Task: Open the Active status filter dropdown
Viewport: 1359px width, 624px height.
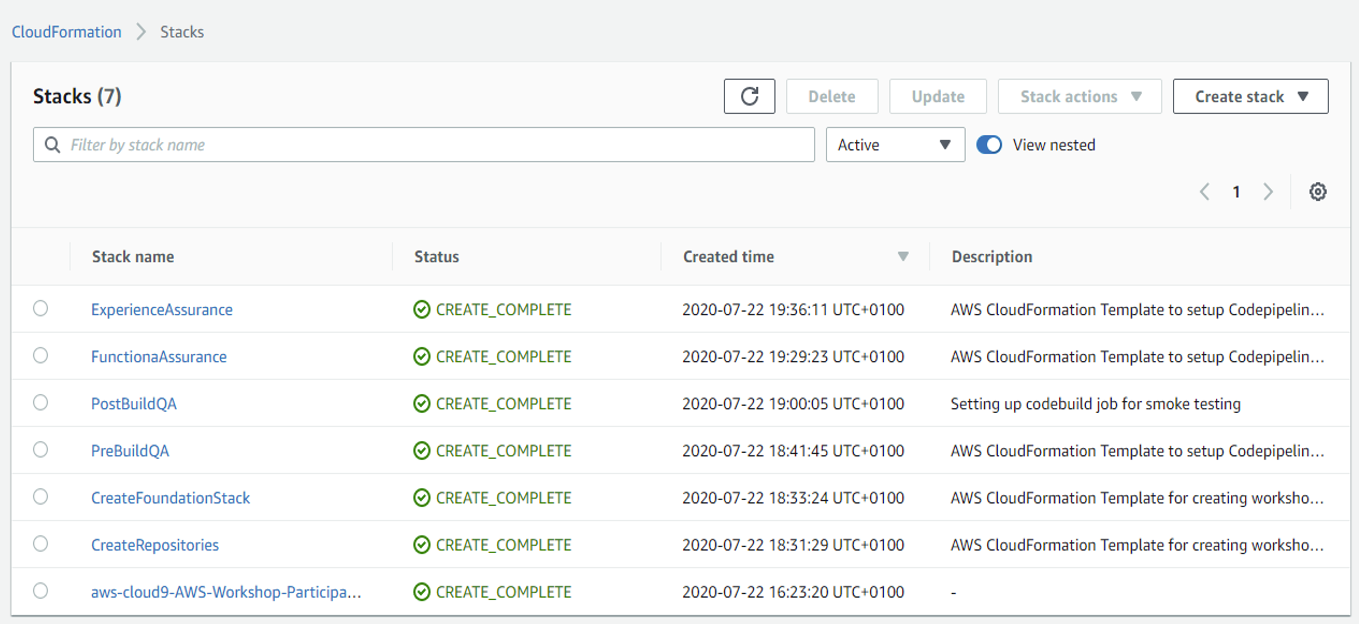Action: tap(895, 145)
